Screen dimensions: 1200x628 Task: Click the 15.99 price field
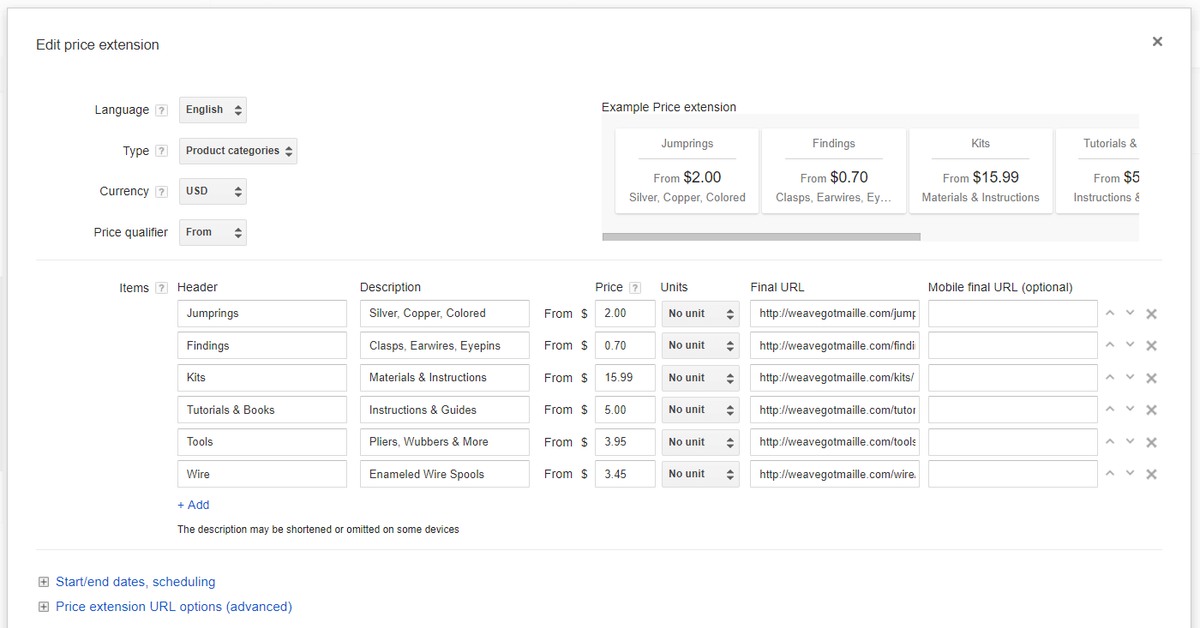625,378
